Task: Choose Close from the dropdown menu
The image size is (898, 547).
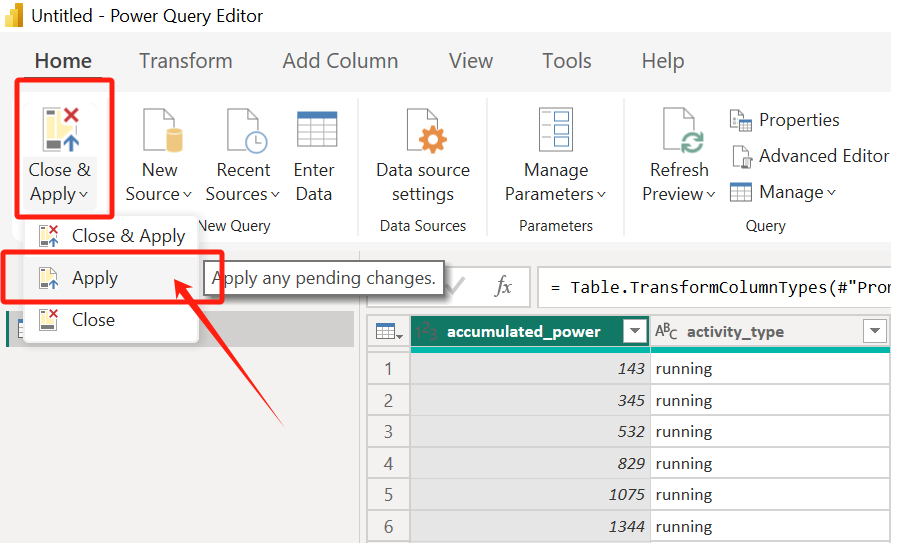Action: (112, 320)
